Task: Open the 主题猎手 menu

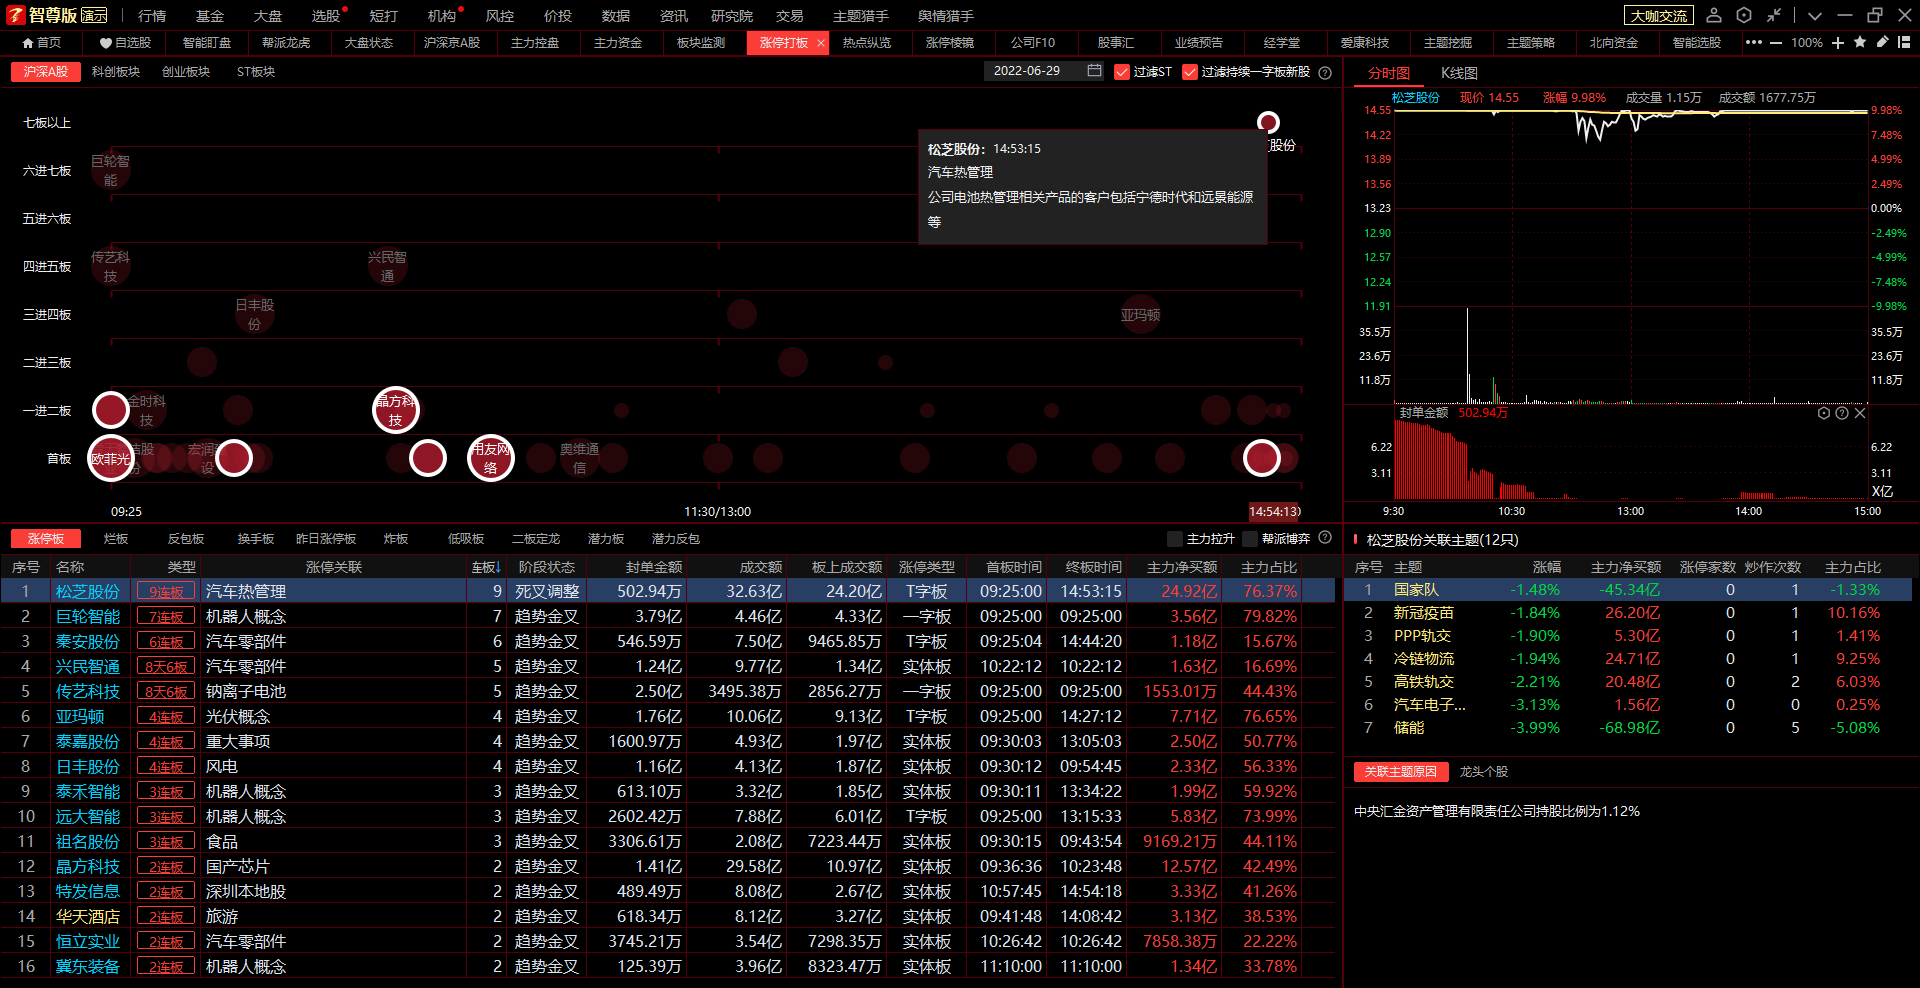Action: pyautogui.click(x=861, y=16)
